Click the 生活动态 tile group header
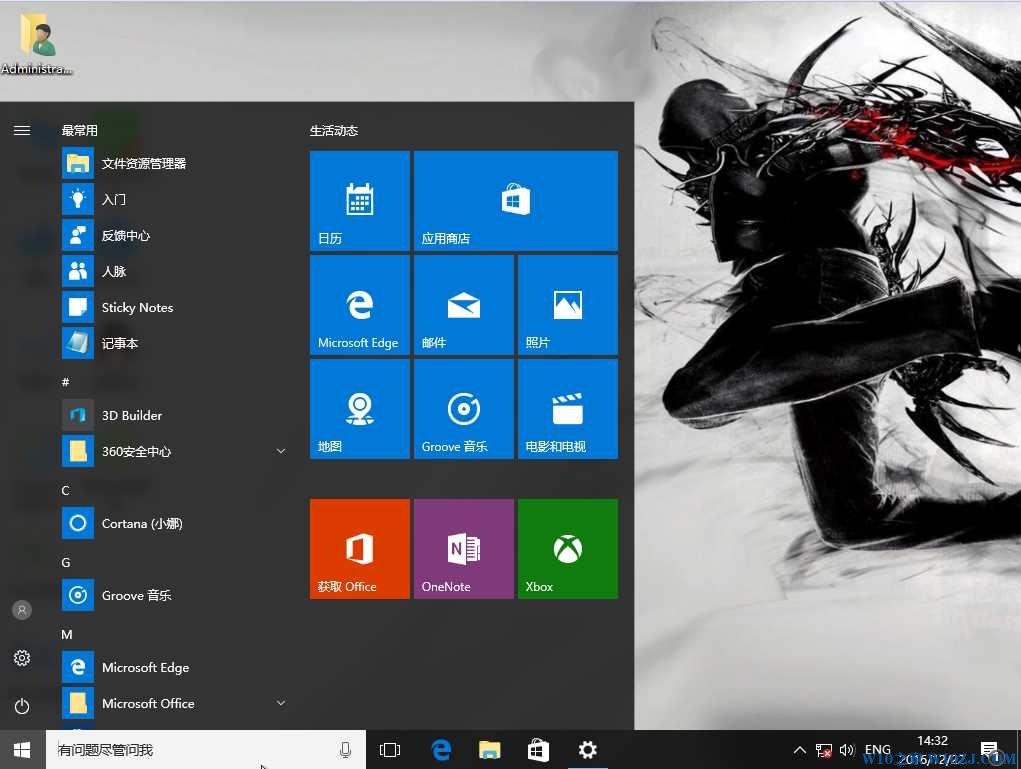The width and height of the screenshot is (1021, 769). [334, 130]
